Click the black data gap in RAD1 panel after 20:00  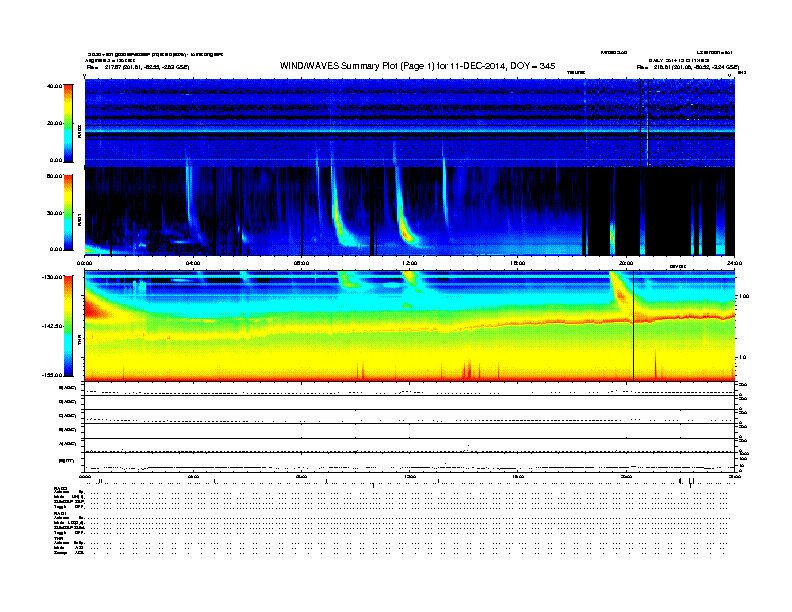pyautogui.click(x=667, y=211)
